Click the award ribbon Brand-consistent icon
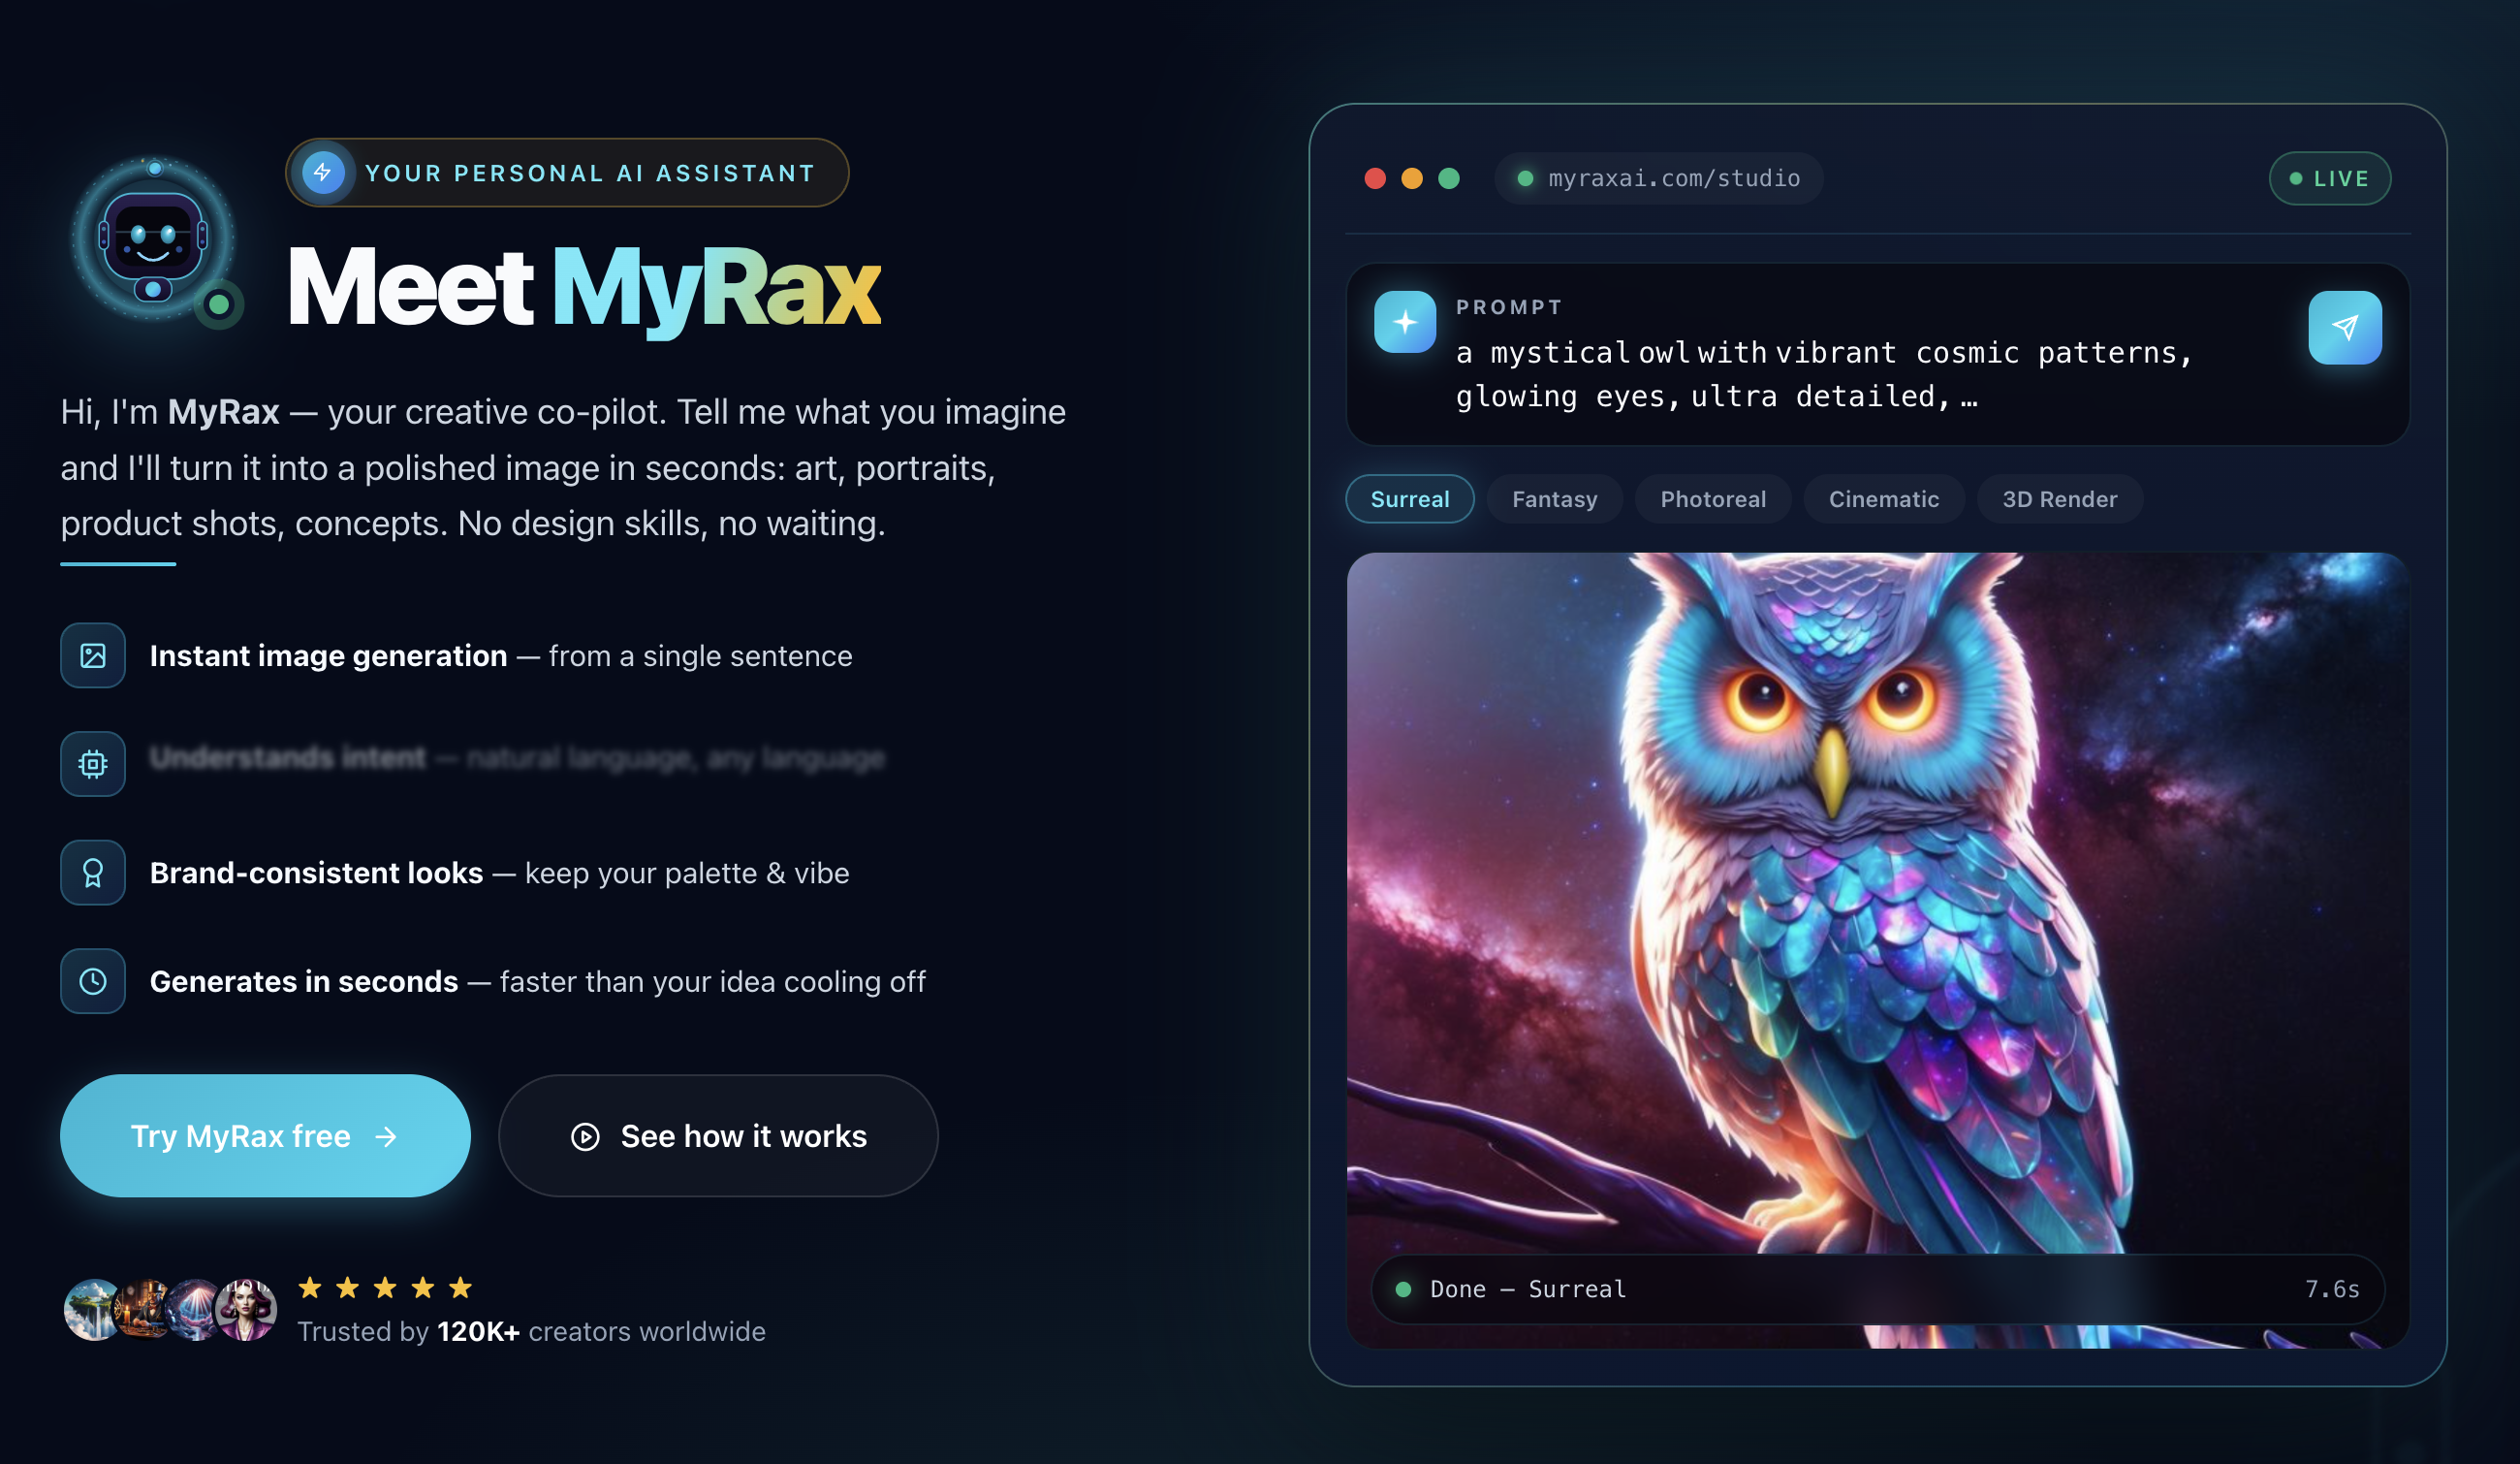 [93, 873]
